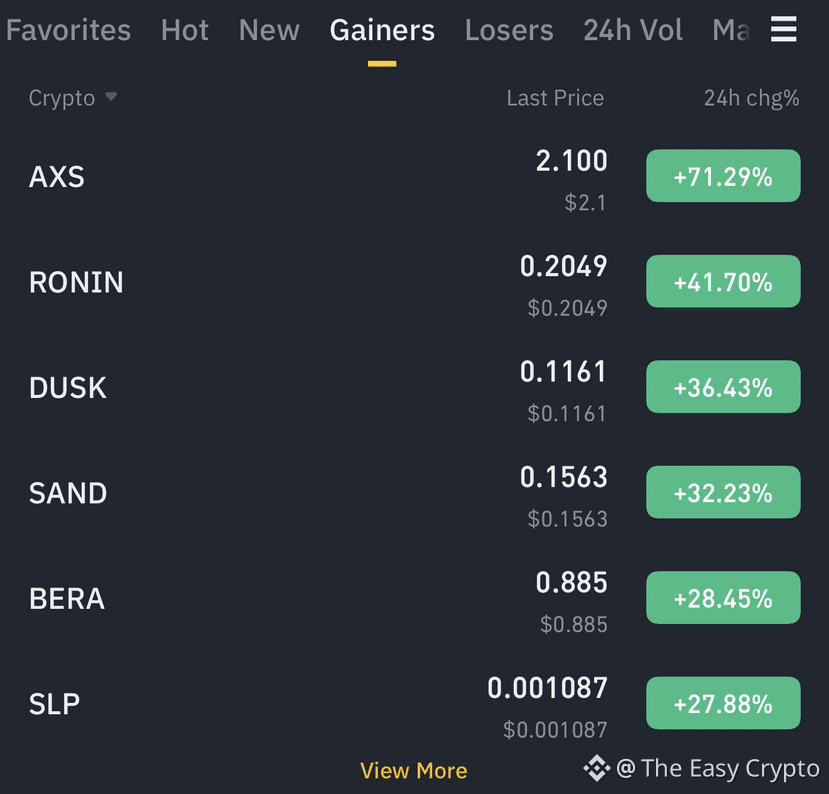Open the New tab
829x794 pixels.
coord(269,30)
